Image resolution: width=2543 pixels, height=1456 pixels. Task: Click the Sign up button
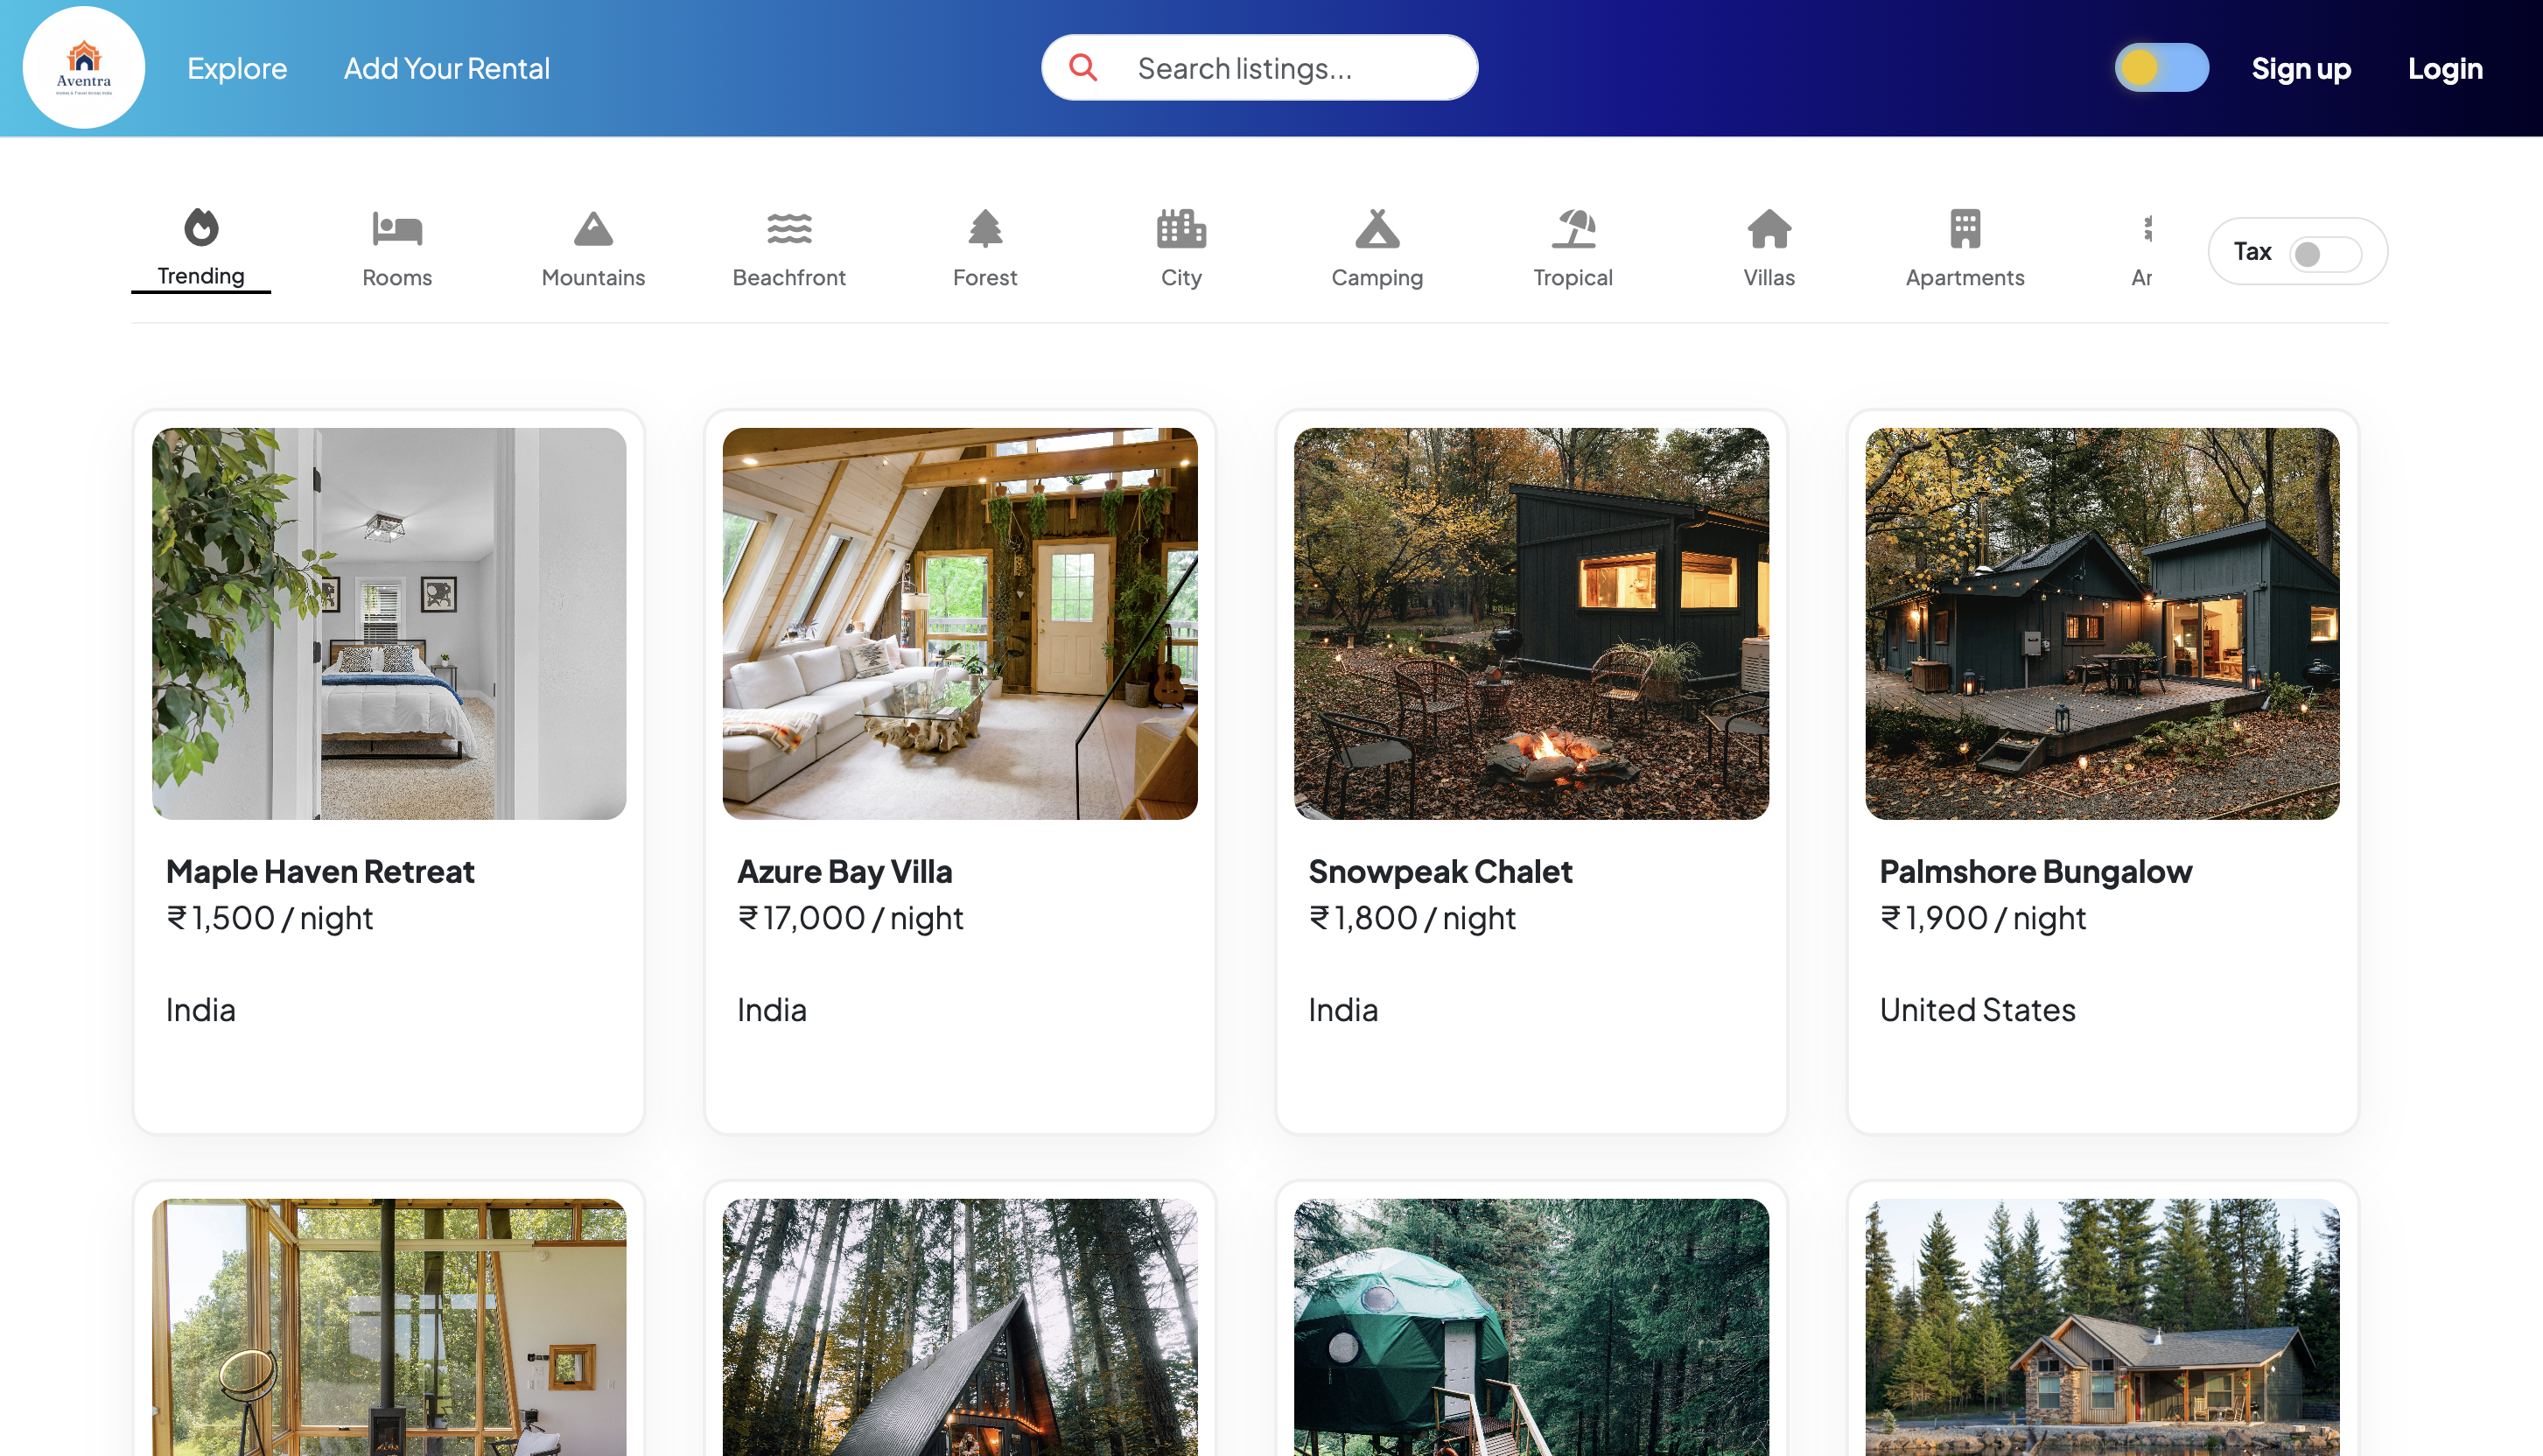pos(2300,68)
